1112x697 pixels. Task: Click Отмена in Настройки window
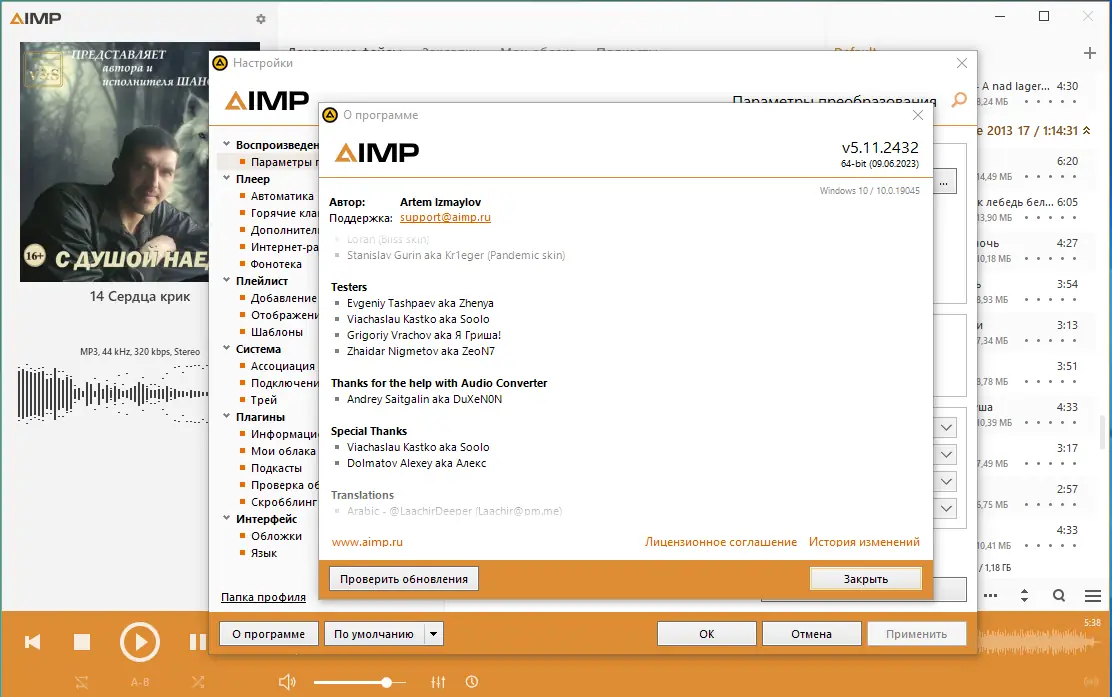click(x=811, y=634)
